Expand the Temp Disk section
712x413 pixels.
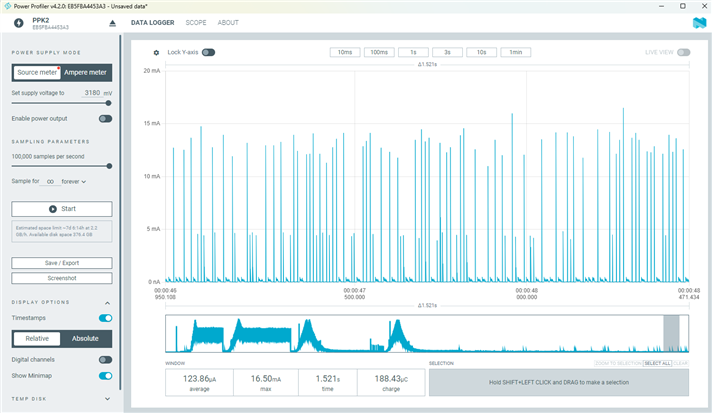coord(108,398)
